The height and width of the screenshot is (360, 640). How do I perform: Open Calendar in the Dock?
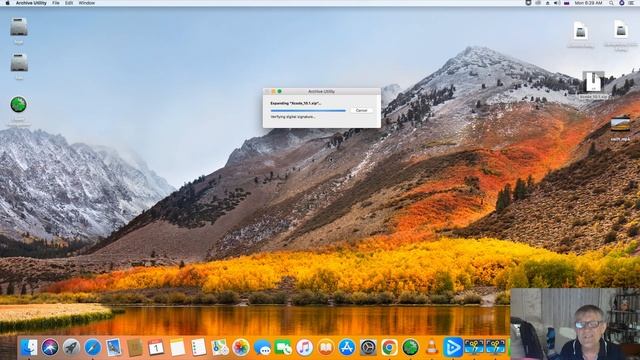coord(156,347)
